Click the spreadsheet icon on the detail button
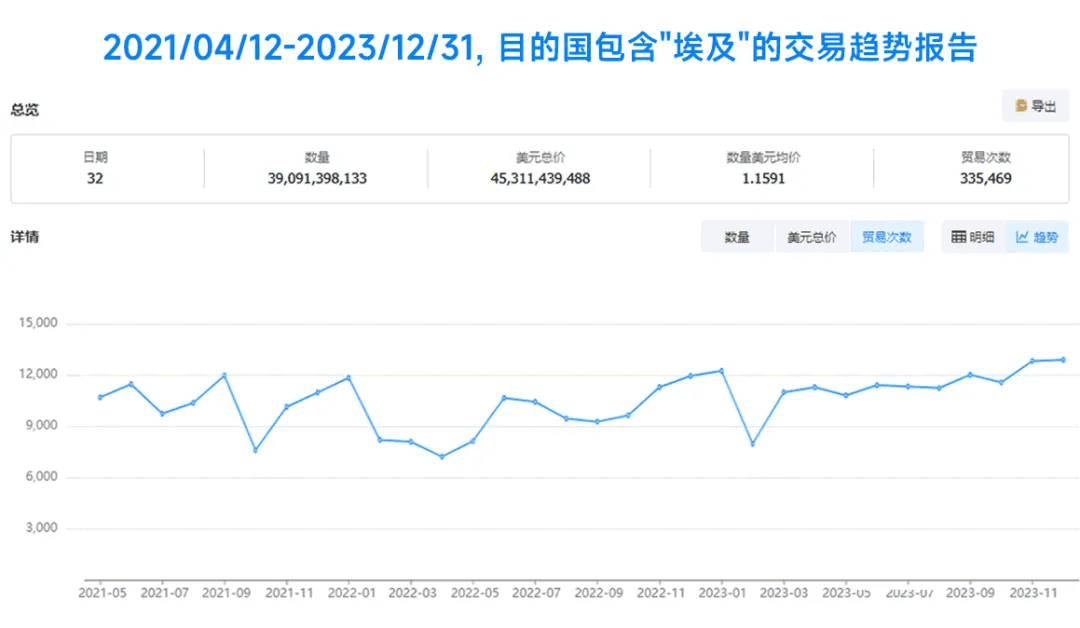Viewport: 1080px width, 628px height. pos(958,237)
